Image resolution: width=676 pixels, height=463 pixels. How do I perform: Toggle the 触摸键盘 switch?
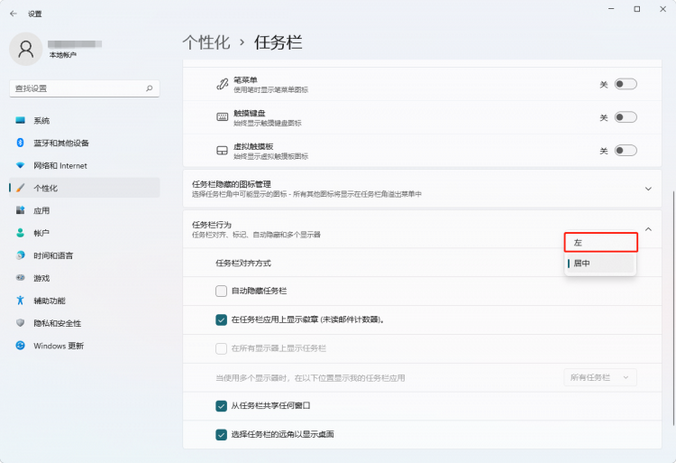(626, 117)
